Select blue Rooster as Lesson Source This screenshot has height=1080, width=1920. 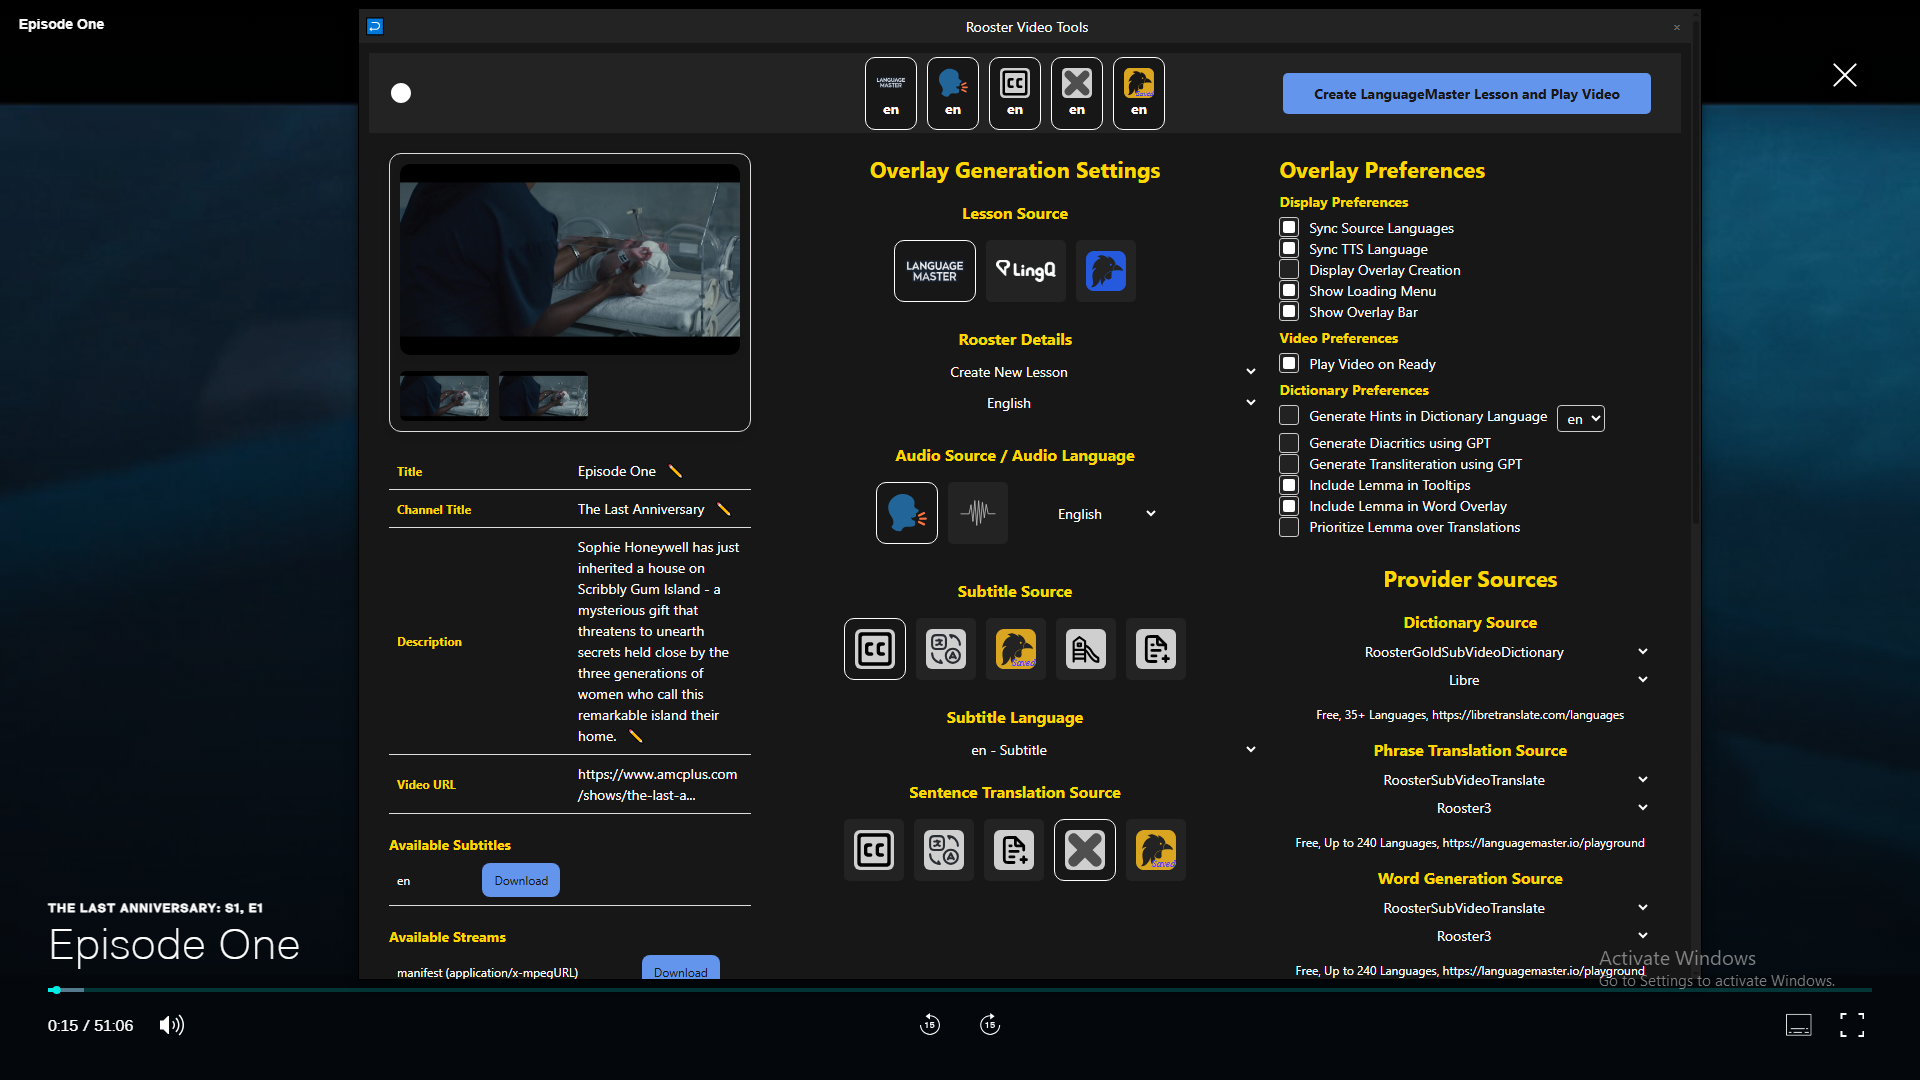coord(1105,271)
